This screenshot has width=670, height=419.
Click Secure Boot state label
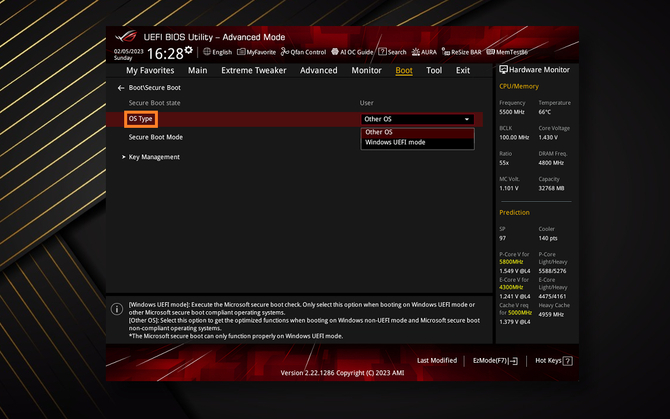(155, 103)
